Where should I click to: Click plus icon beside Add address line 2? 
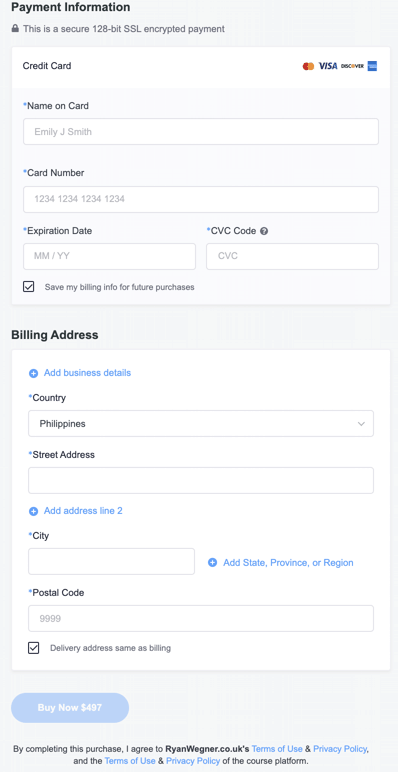(33, 511)
